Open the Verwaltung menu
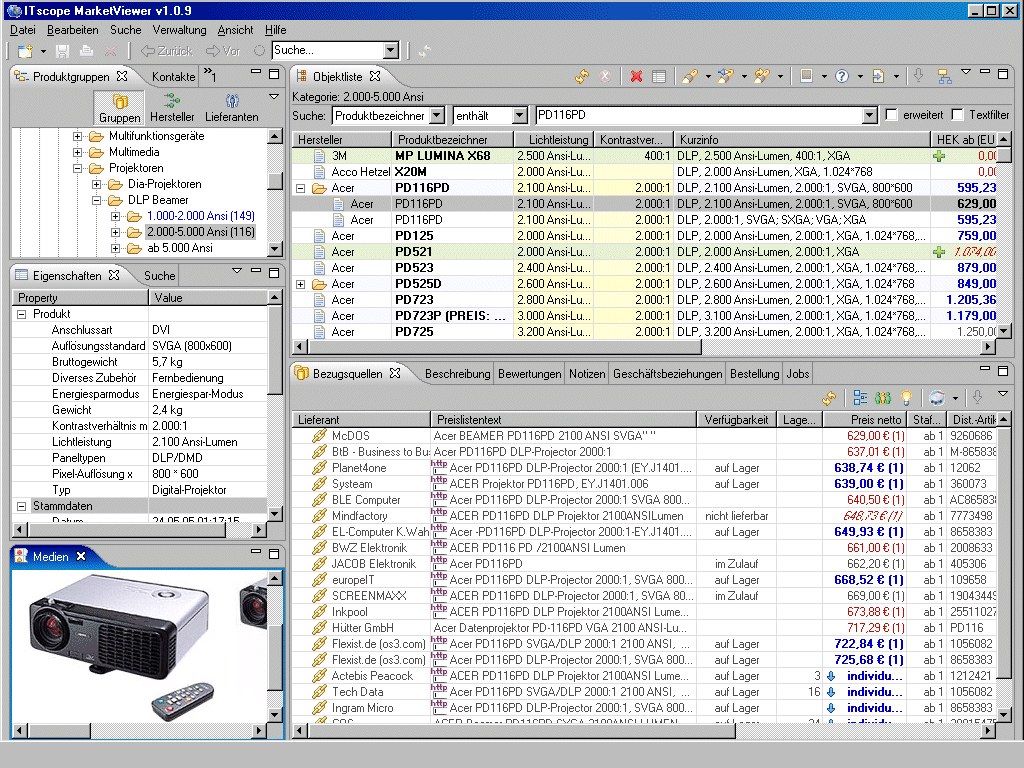 click(x=179, y=30)
